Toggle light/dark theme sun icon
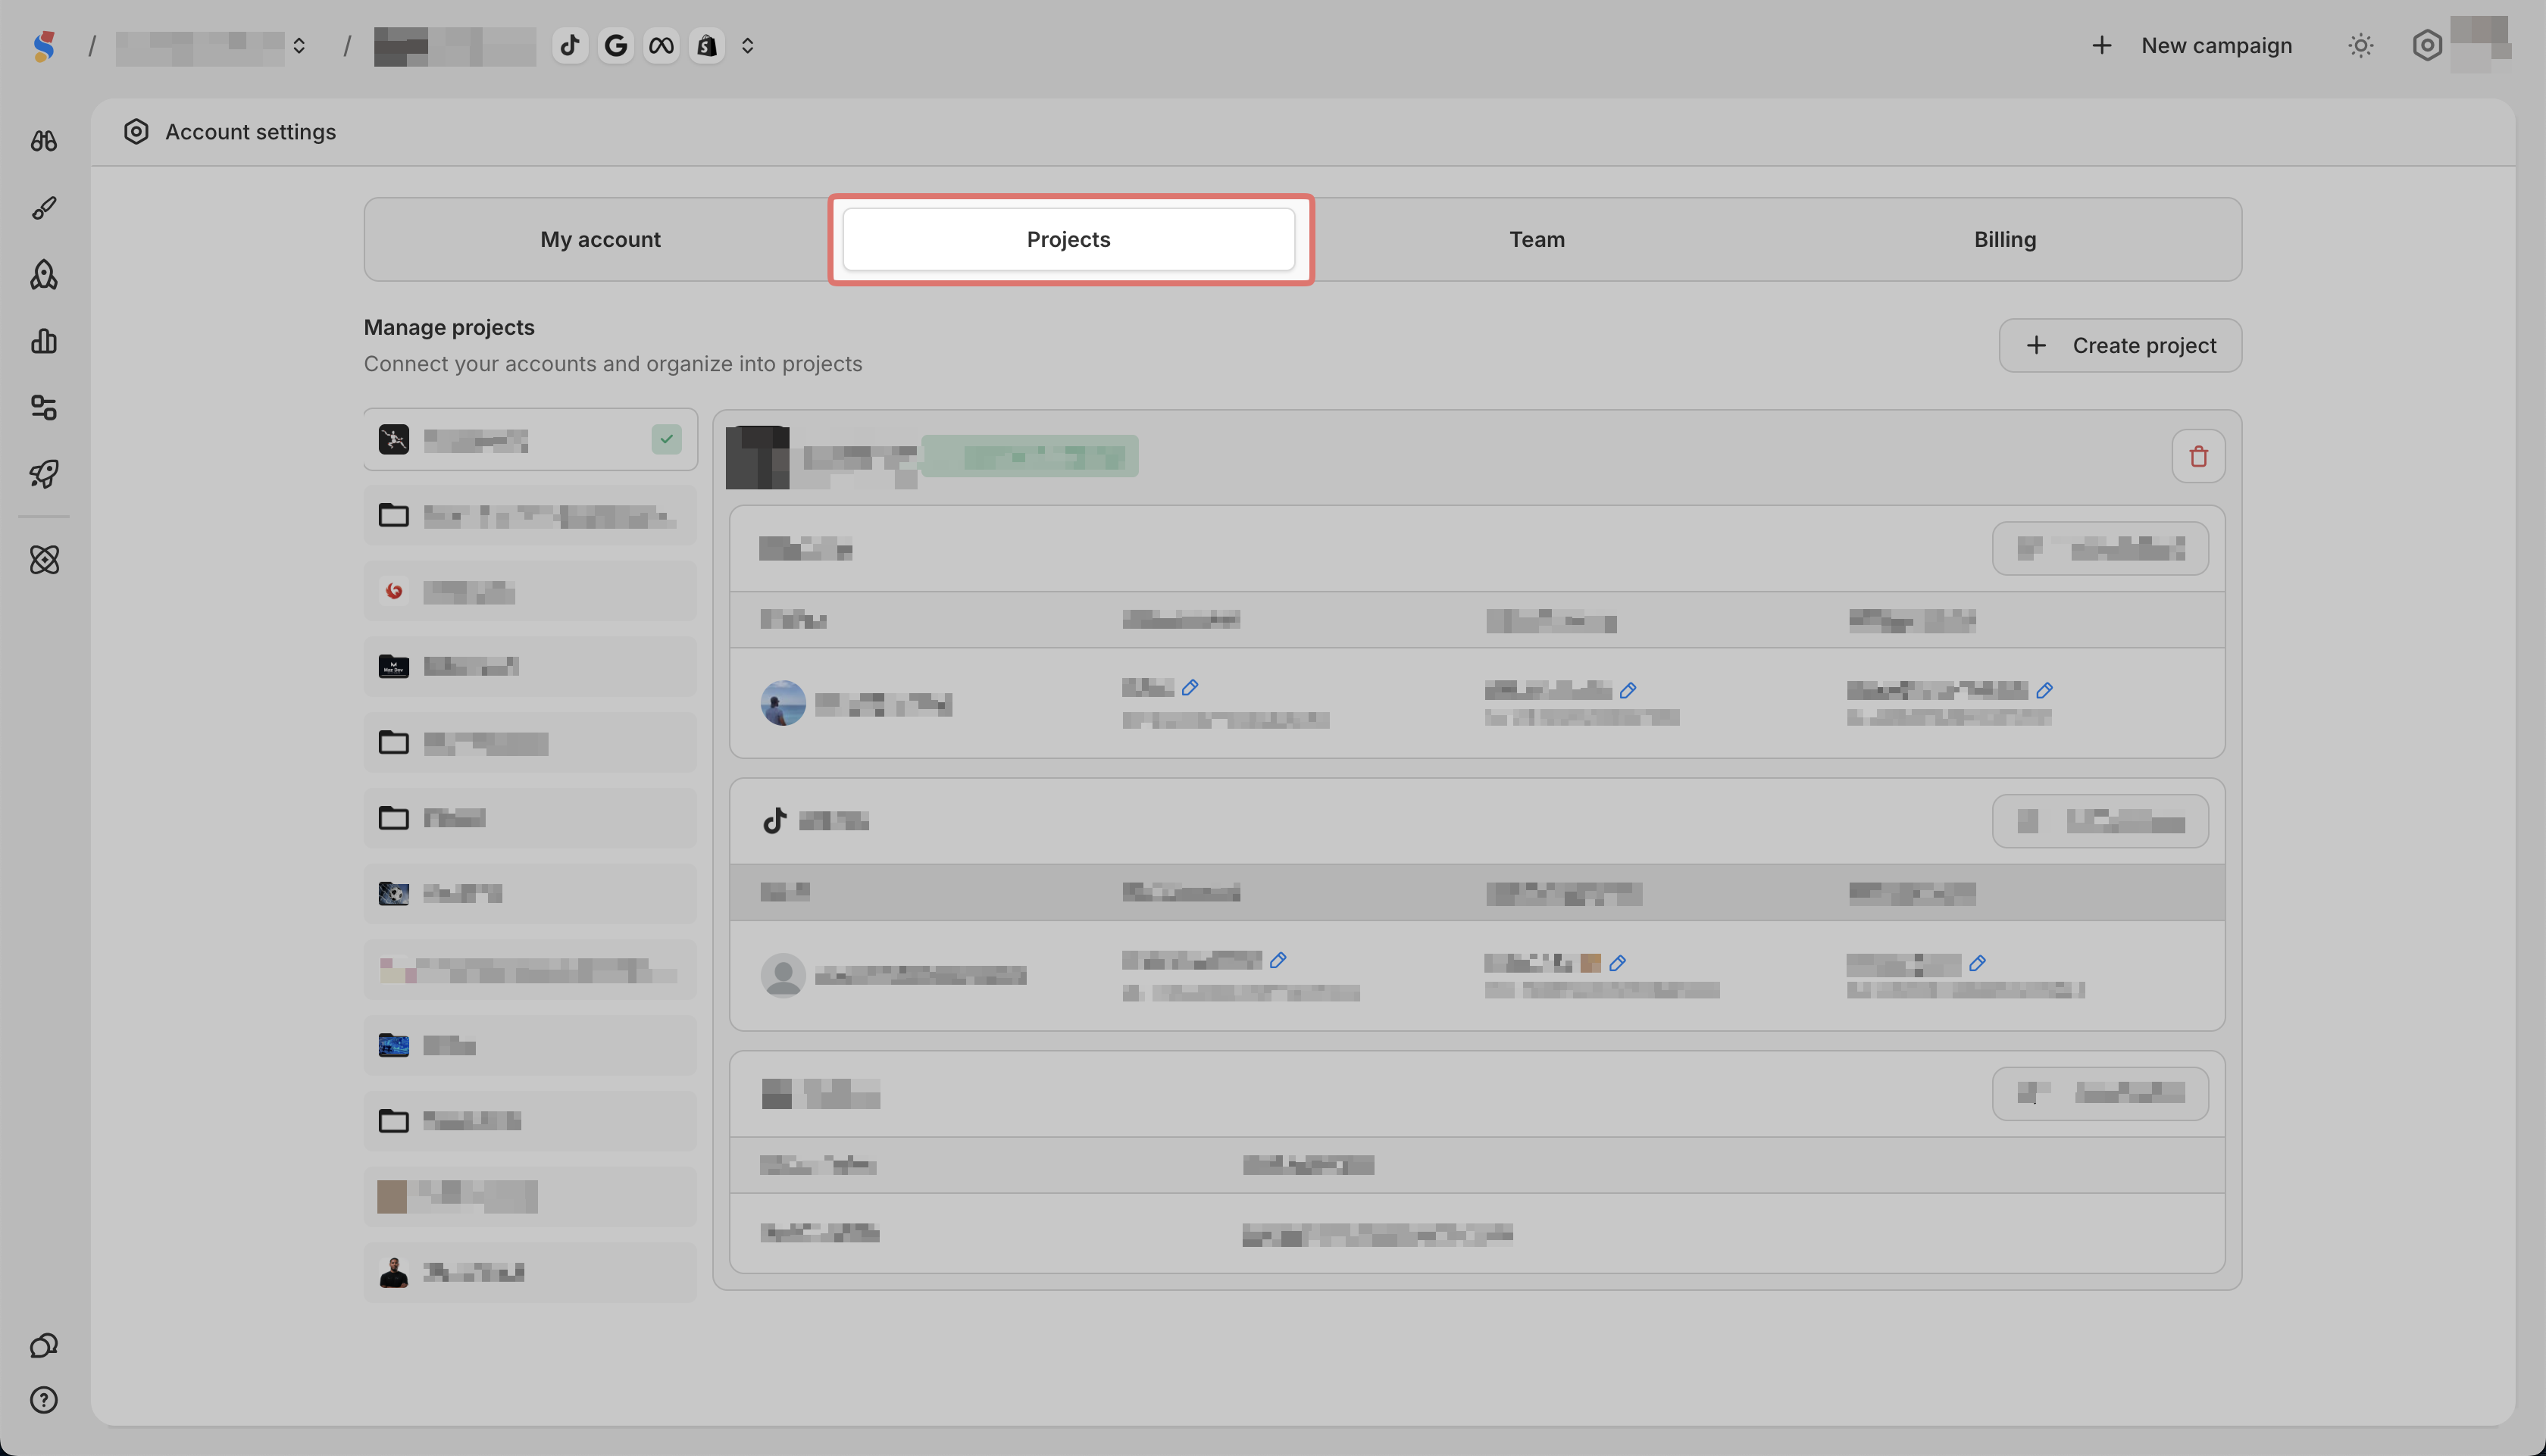Image resolution: width=2546 pixels, height=1456 pixels. (2361, 45)
